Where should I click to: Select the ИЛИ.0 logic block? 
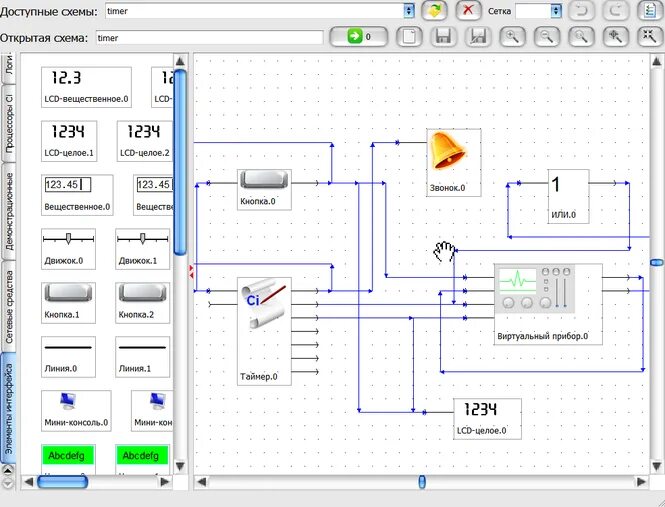[568, 196]
